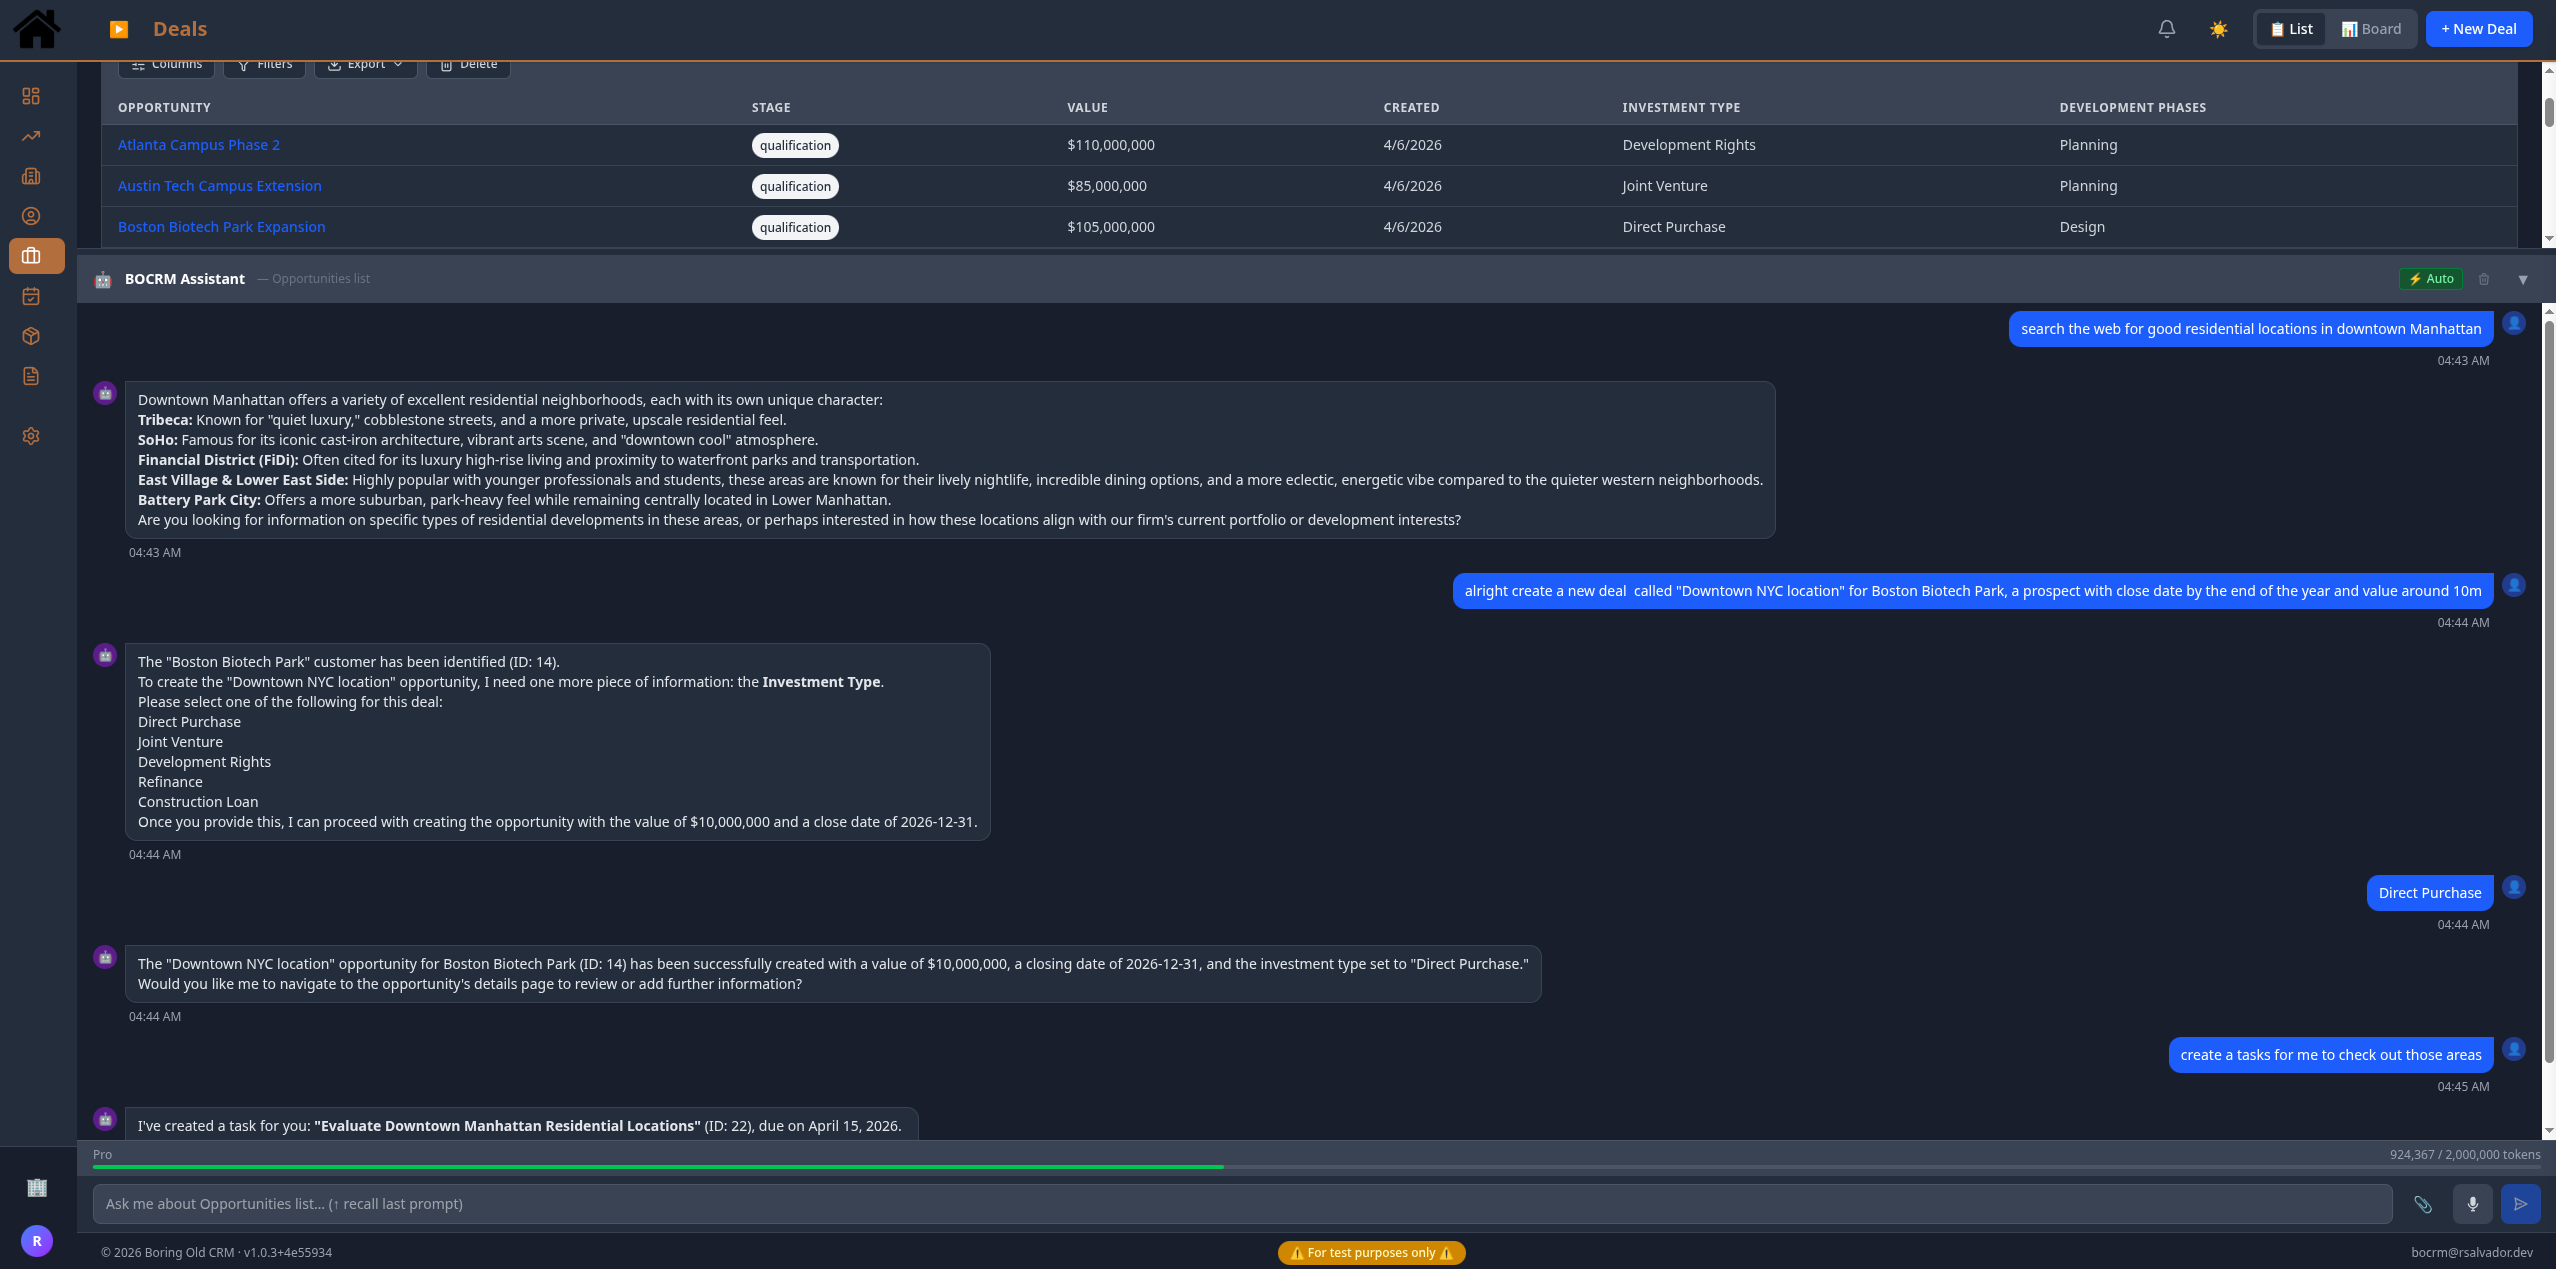Disable Auto mode in BOCRM Assistant
The image size is (2556, 1269).
click(2430, 279)
